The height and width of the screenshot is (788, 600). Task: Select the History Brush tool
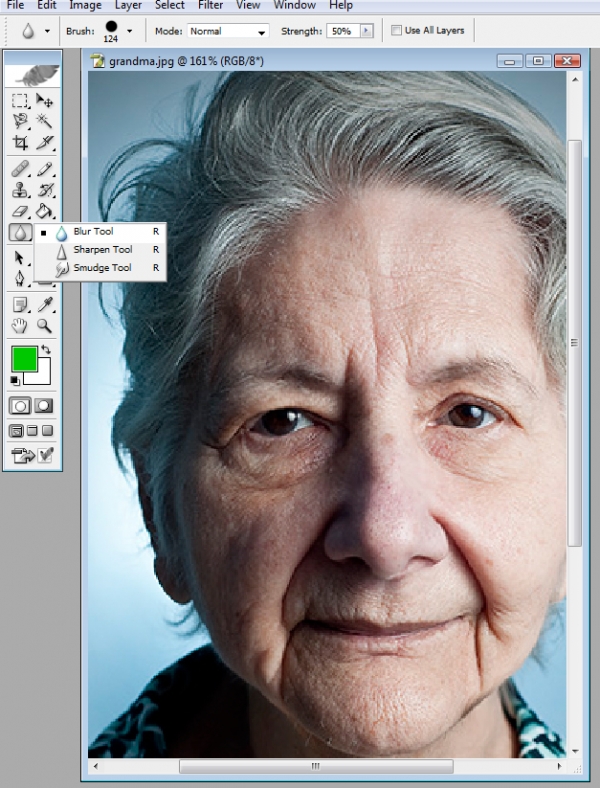click(x=44, y=190)
